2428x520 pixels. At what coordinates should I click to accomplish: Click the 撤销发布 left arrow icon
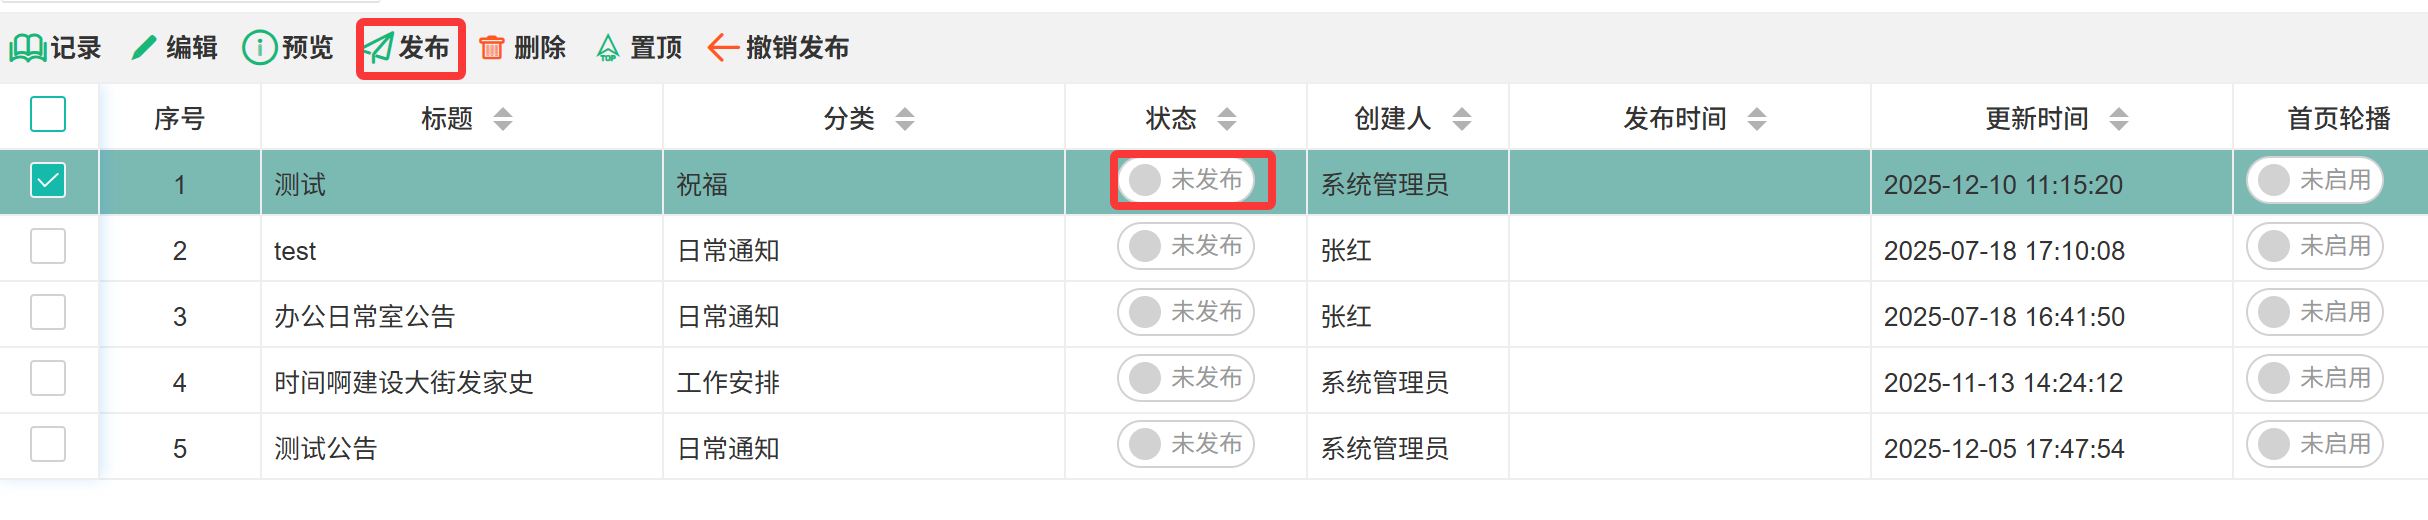722,48
